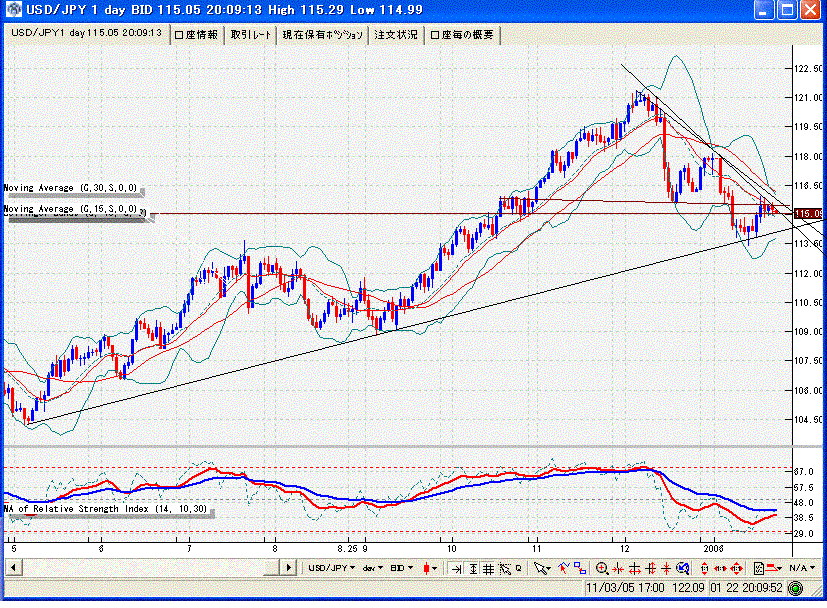
Task: Click the magnifier zoom-in icon
Action: [602, 568]
